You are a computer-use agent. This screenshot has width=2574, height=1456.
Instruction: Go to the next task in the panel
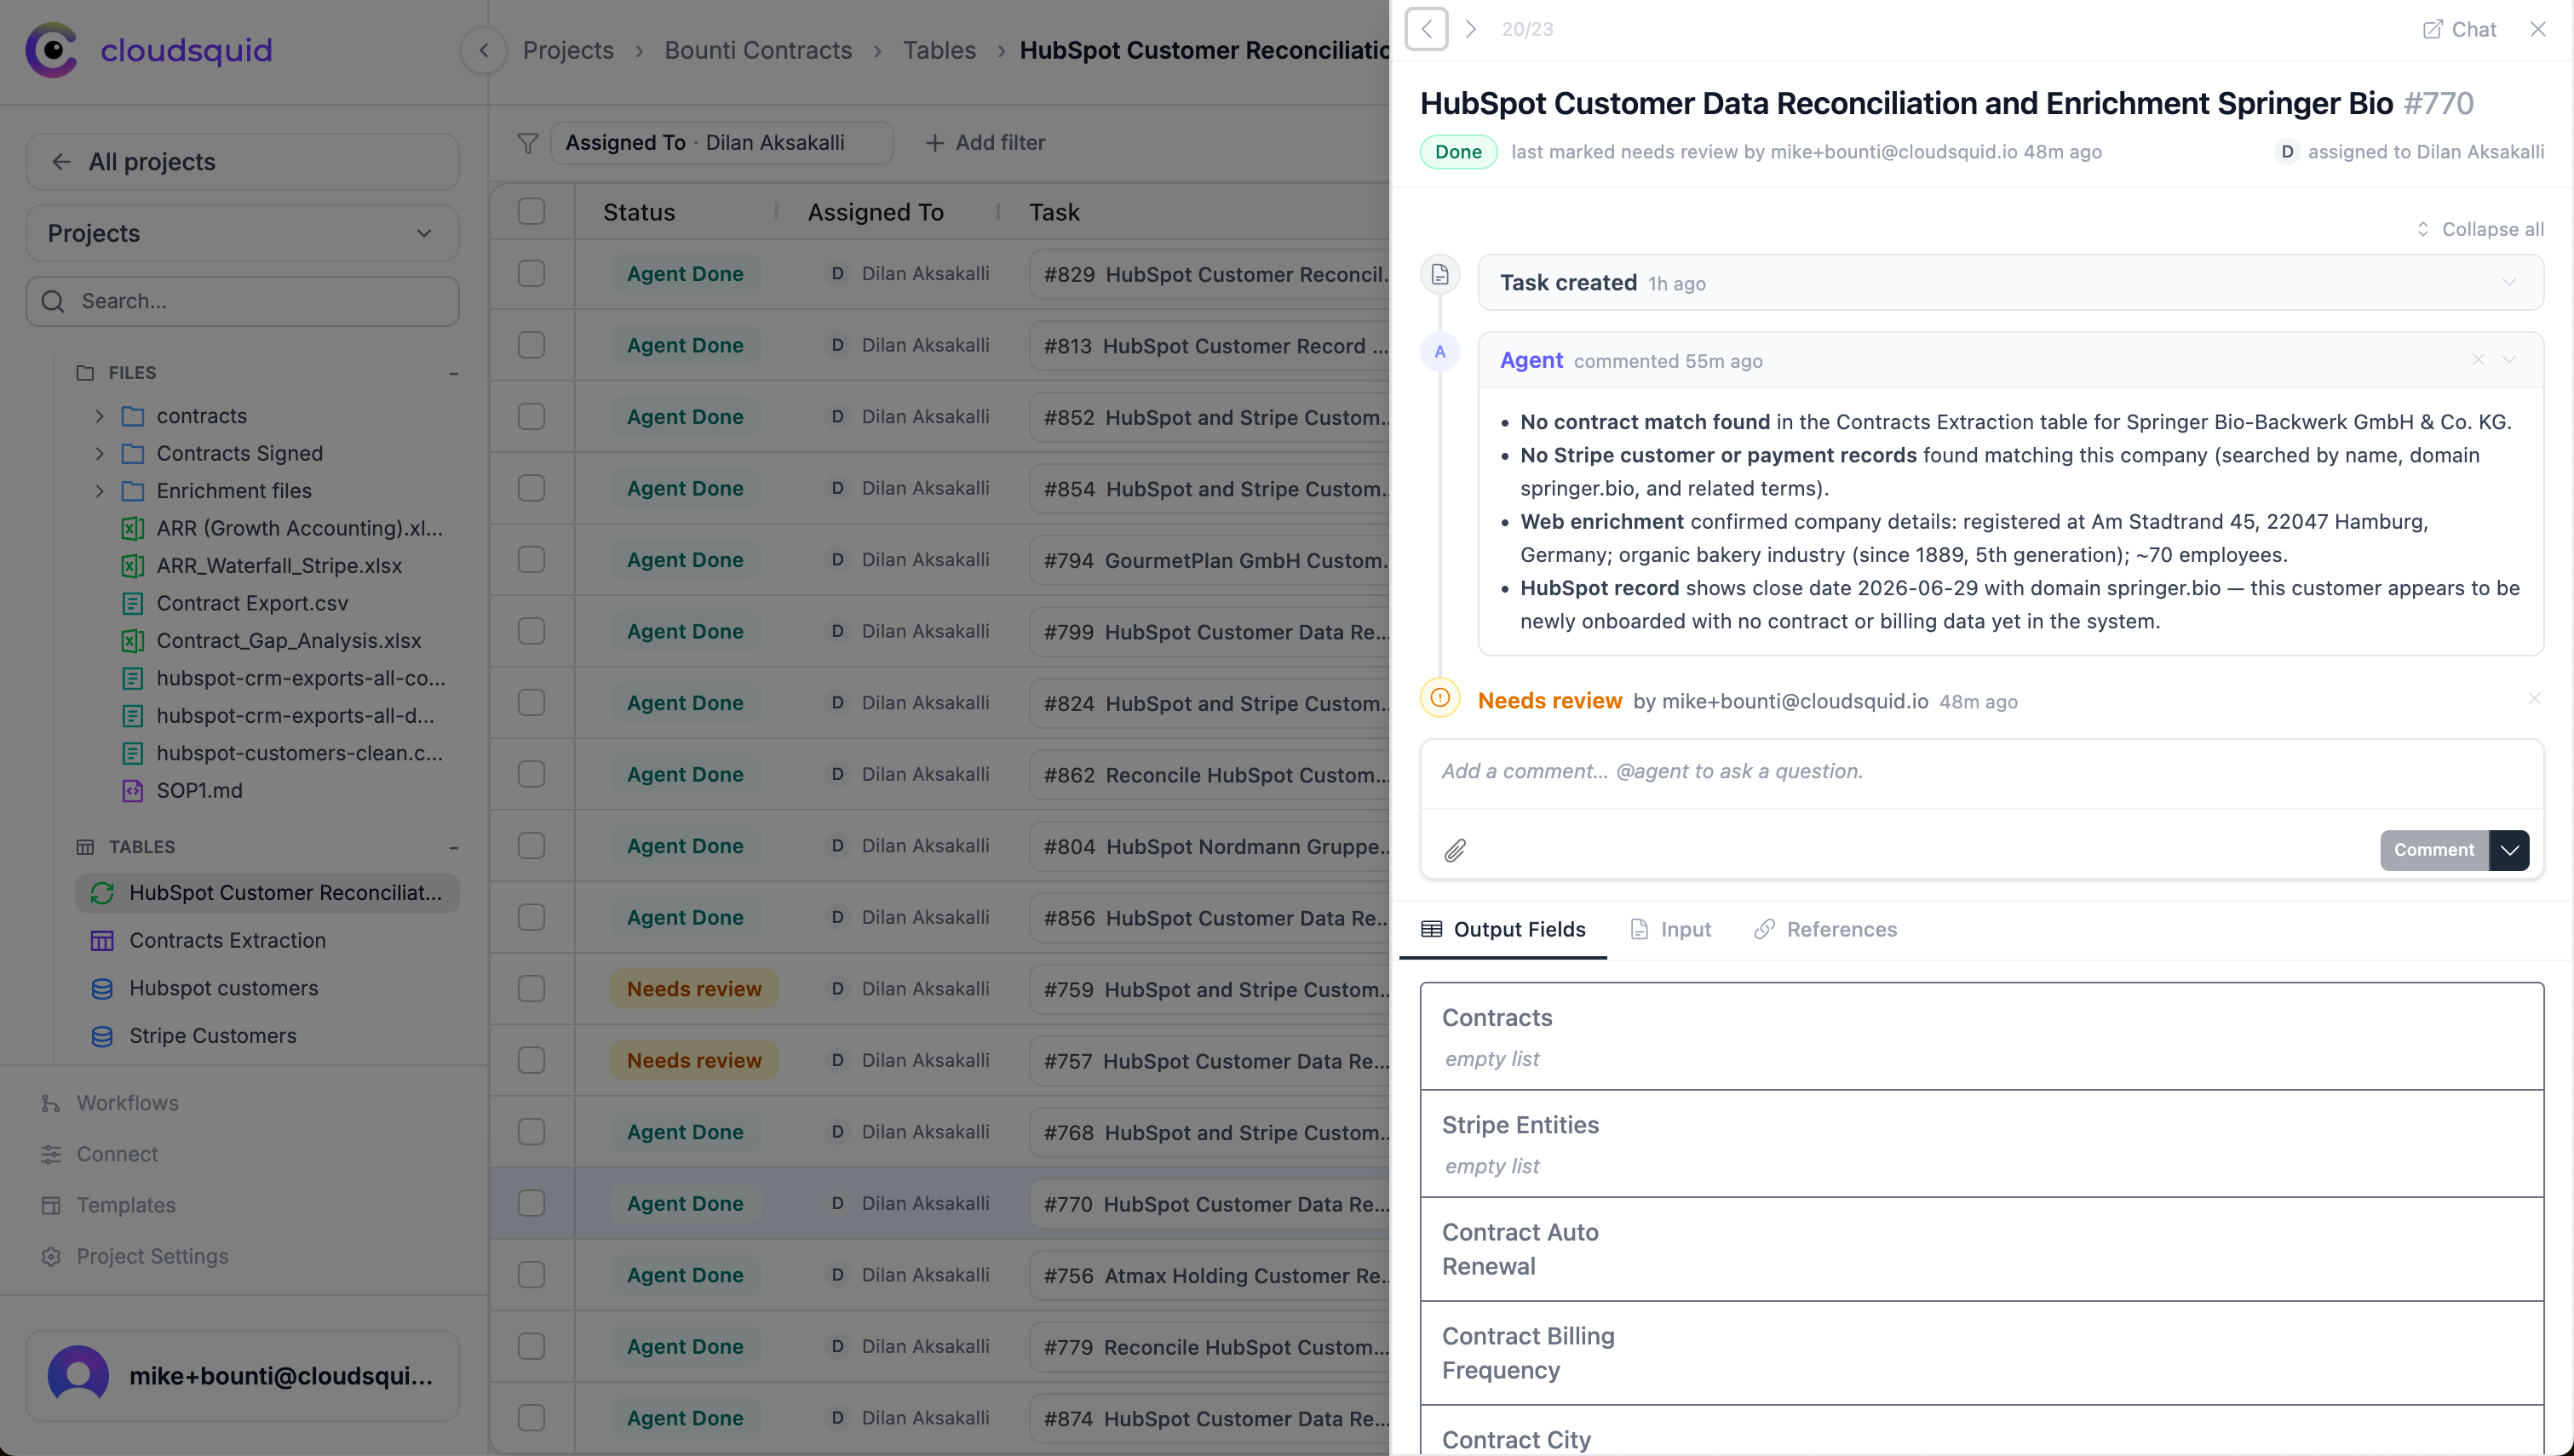pos(1471,29)
